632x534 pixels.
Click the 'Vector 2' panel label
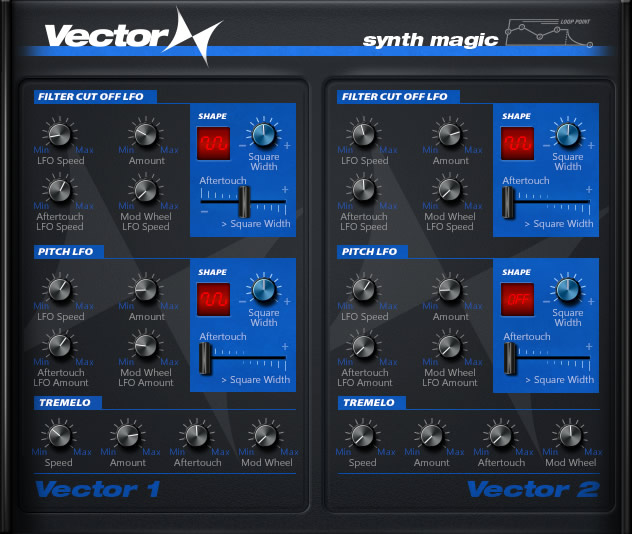533,489
